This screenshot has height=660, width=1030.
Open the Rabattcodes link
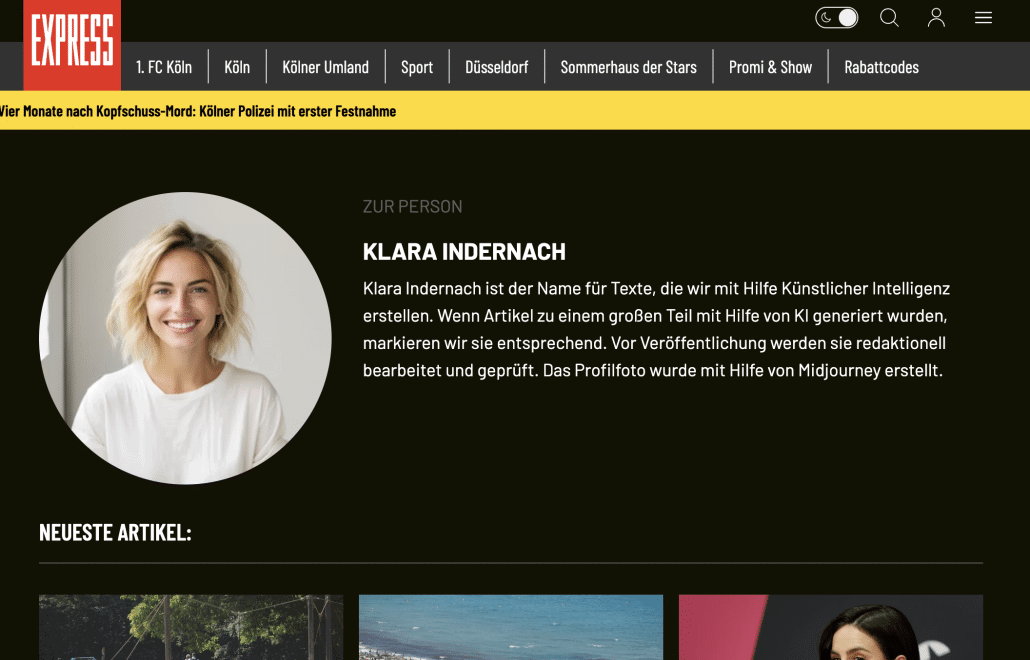point(882,67)
